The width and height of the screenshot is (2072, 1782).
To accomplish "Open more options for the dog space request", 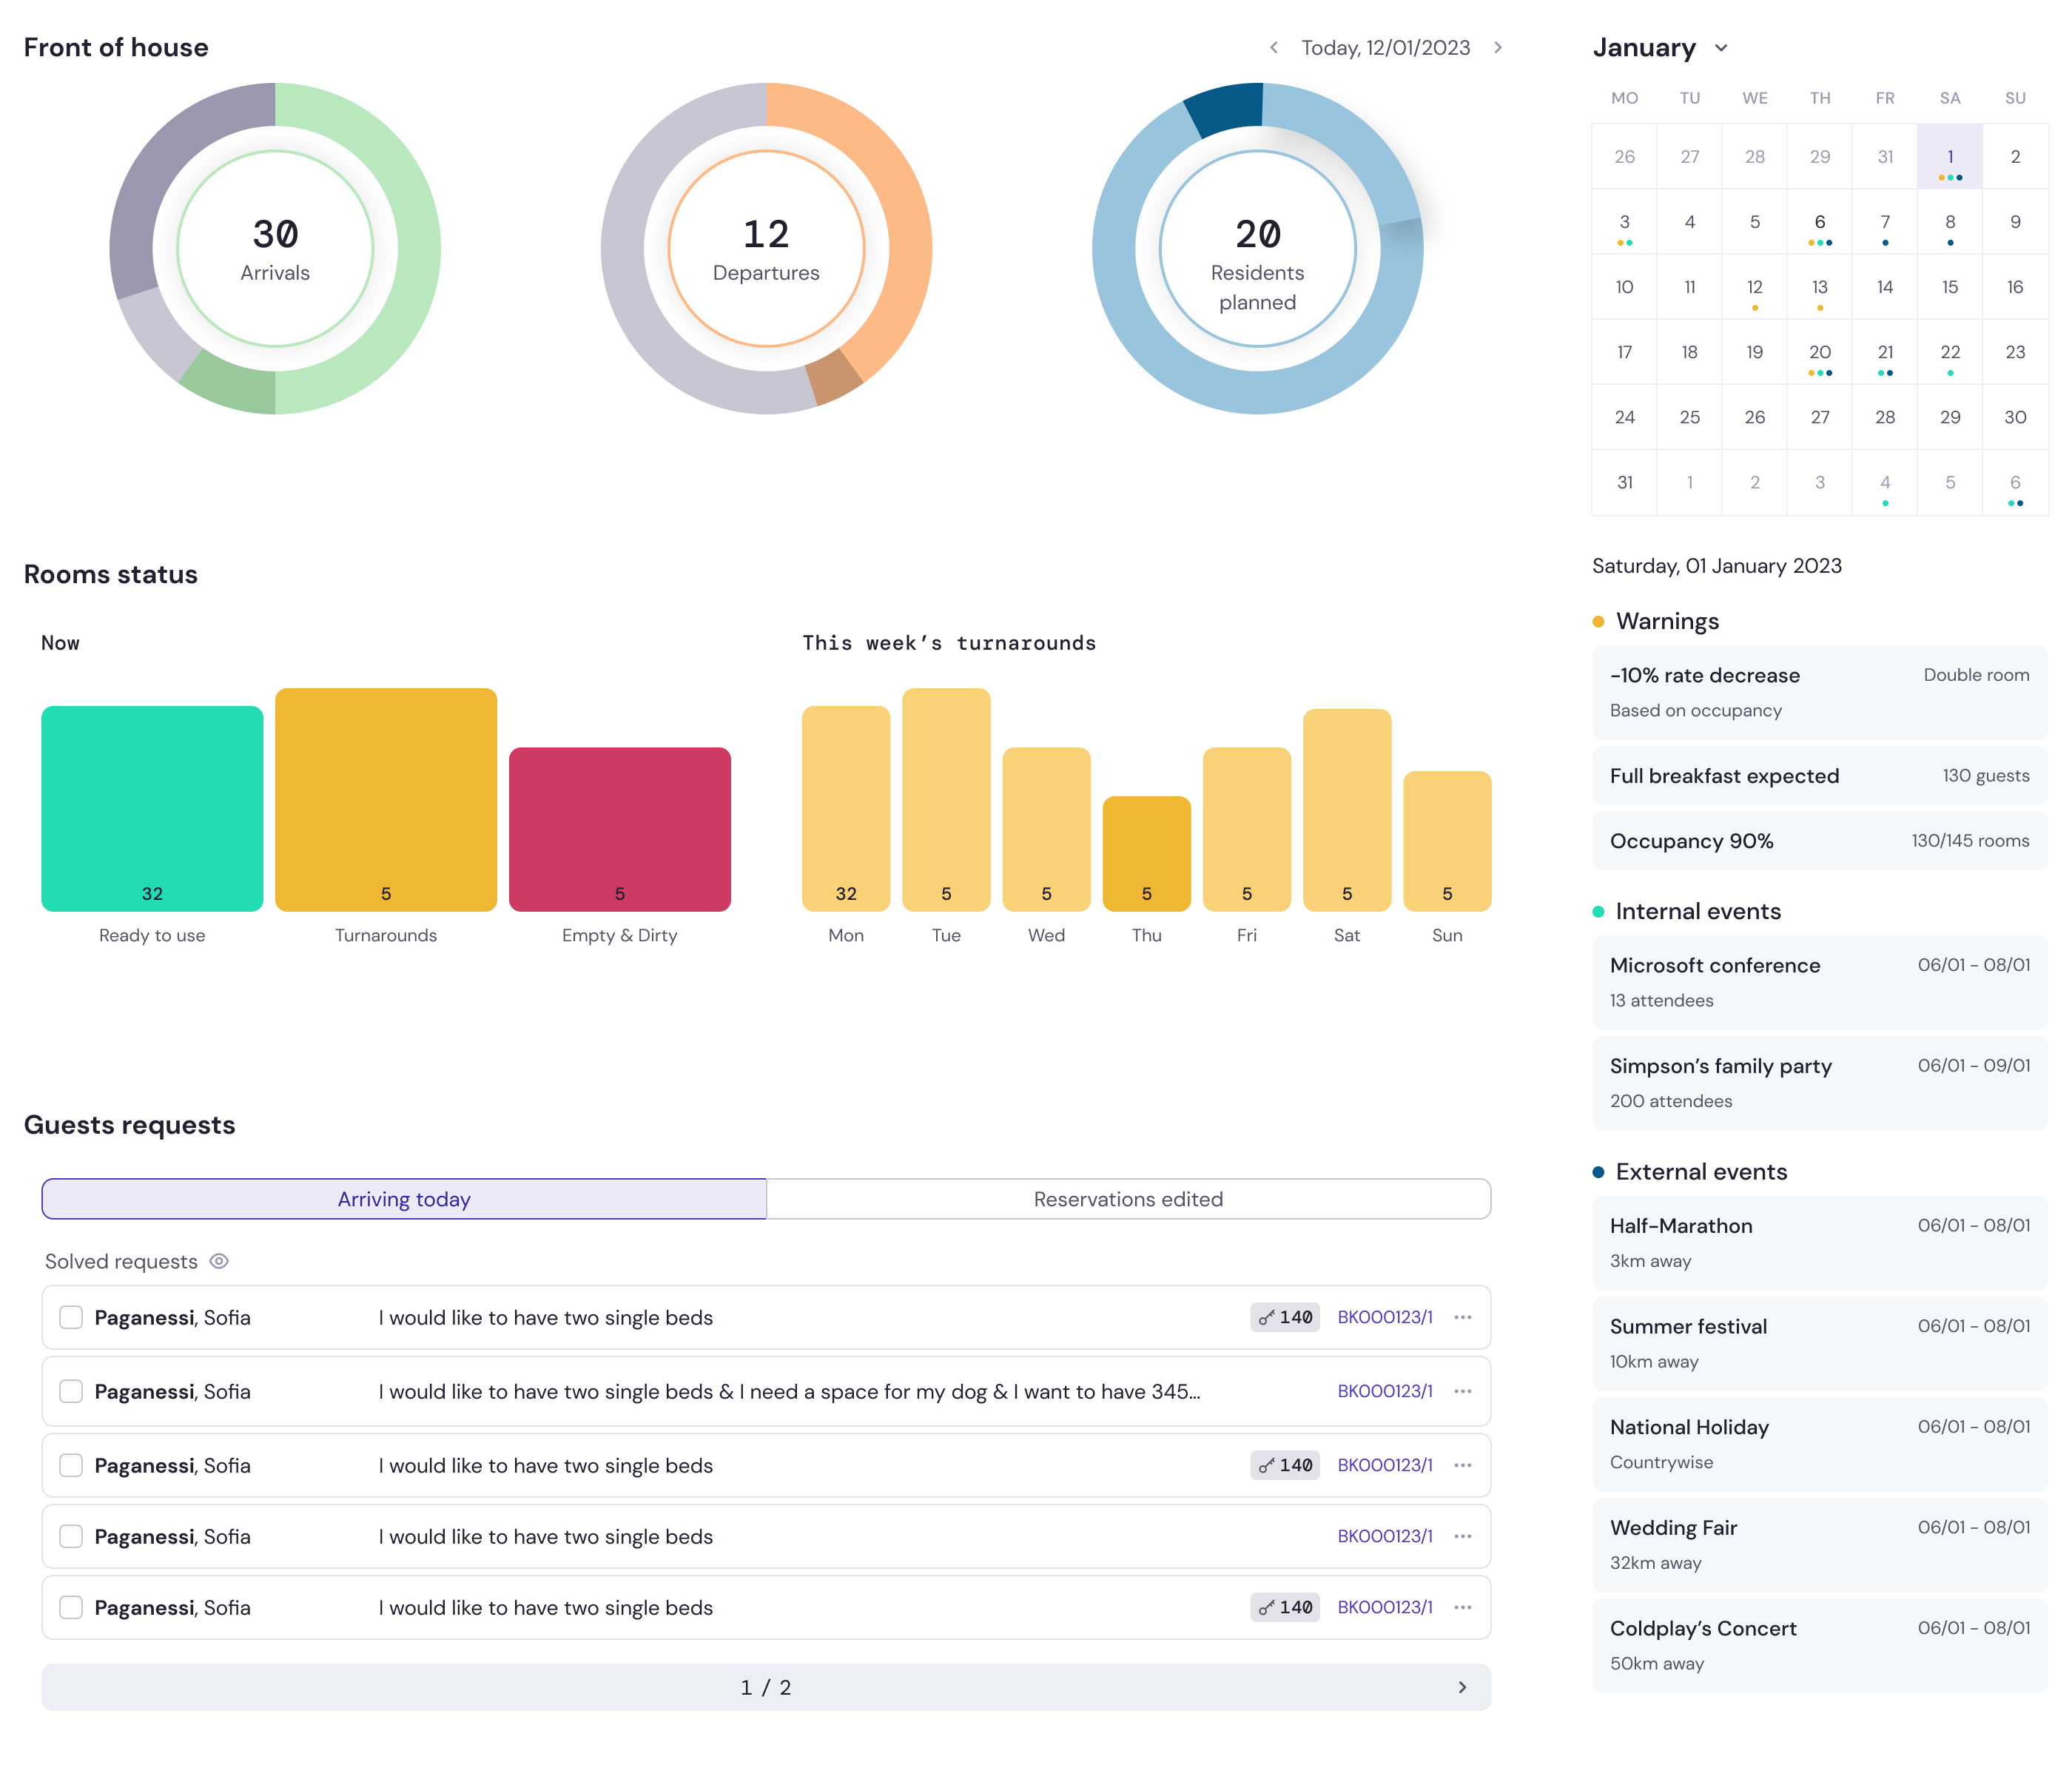I will pyautogui.click(x=1462, y=1391).
